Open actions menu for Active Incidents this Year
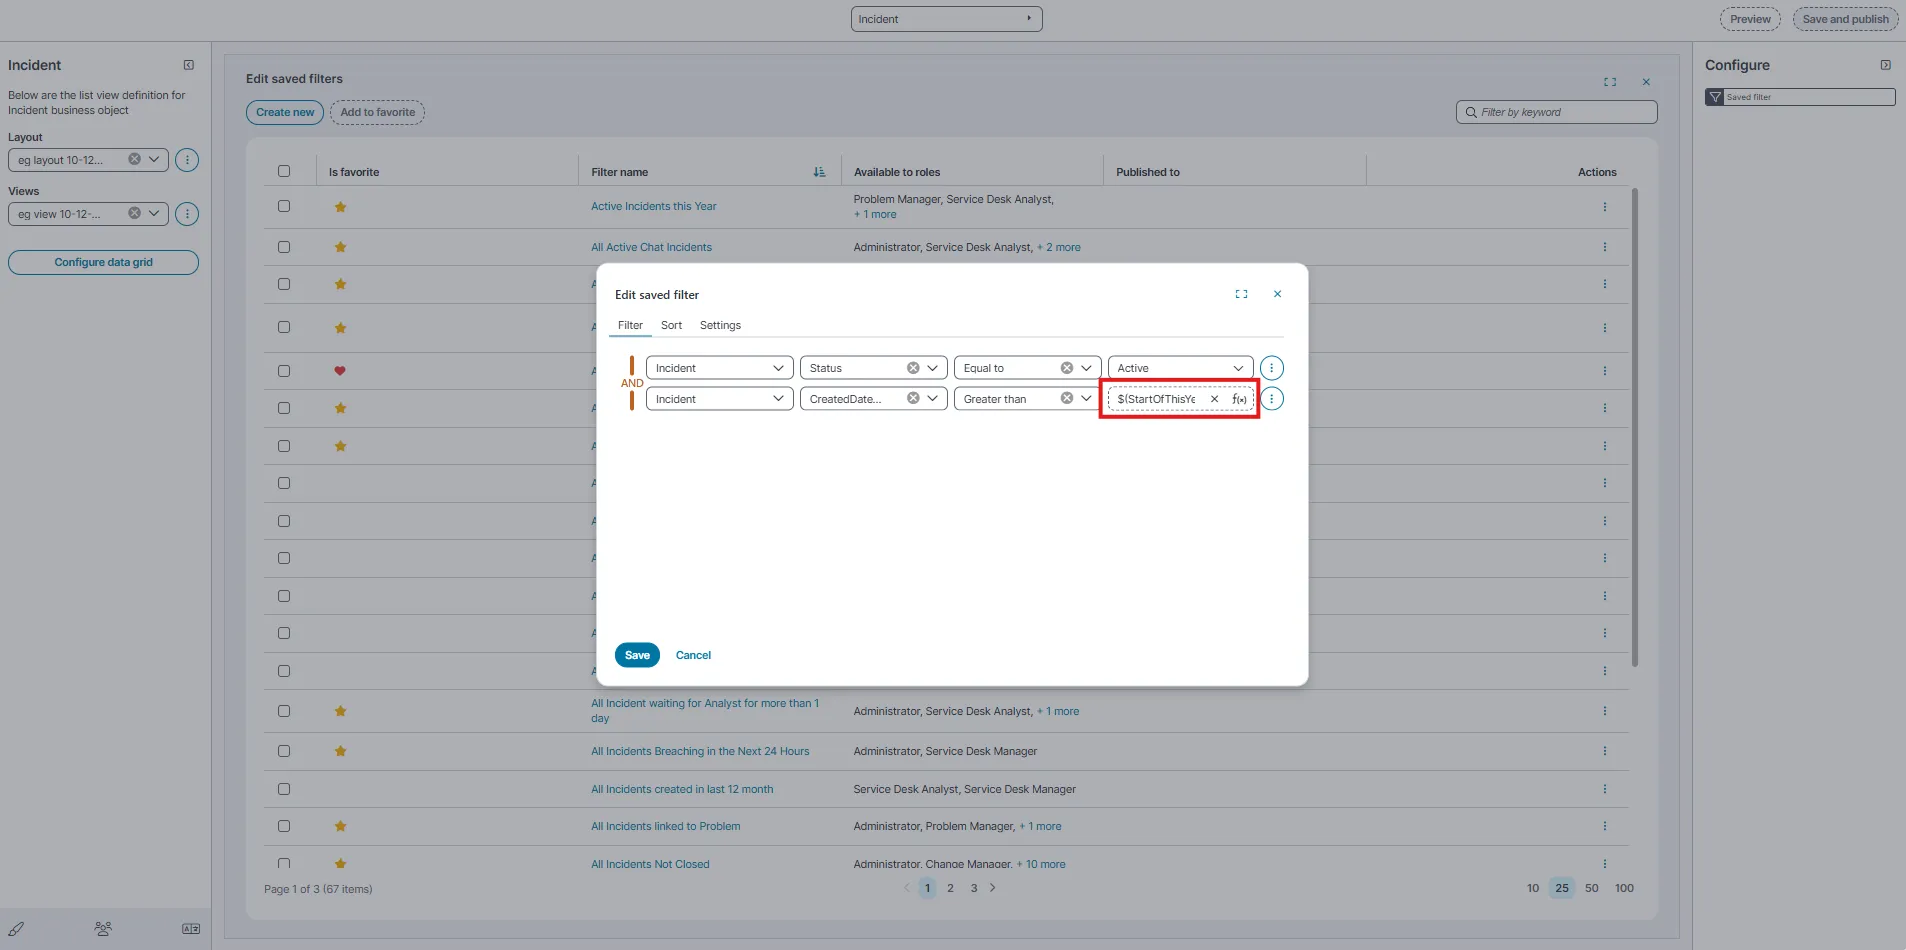Image resolution: width=1906 pixels, height=950 pixels. click(x=1604, y=207)
